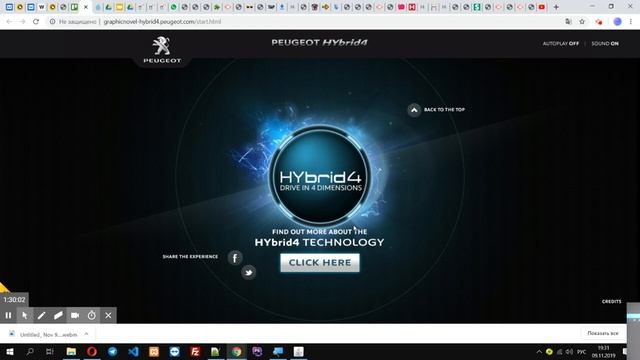Open the Chrome profile avatar

pyautogui.click(x=617, y=22)
